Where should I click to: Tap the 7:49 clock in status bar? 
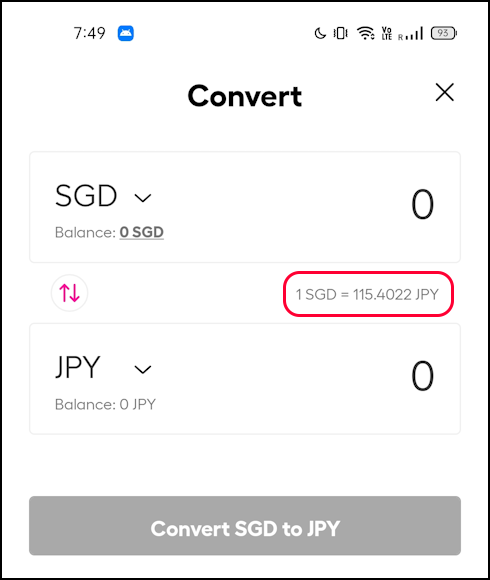pos(89,33)
